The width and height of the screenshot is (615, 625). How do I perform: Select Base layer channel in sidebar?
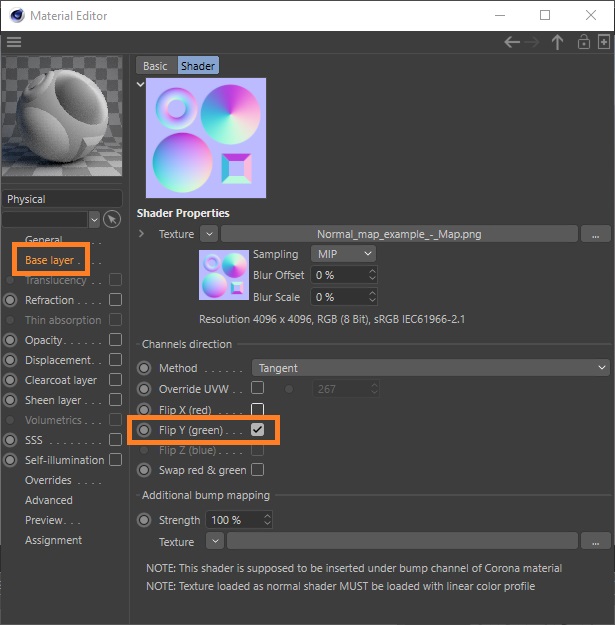[x=50, y=260]
